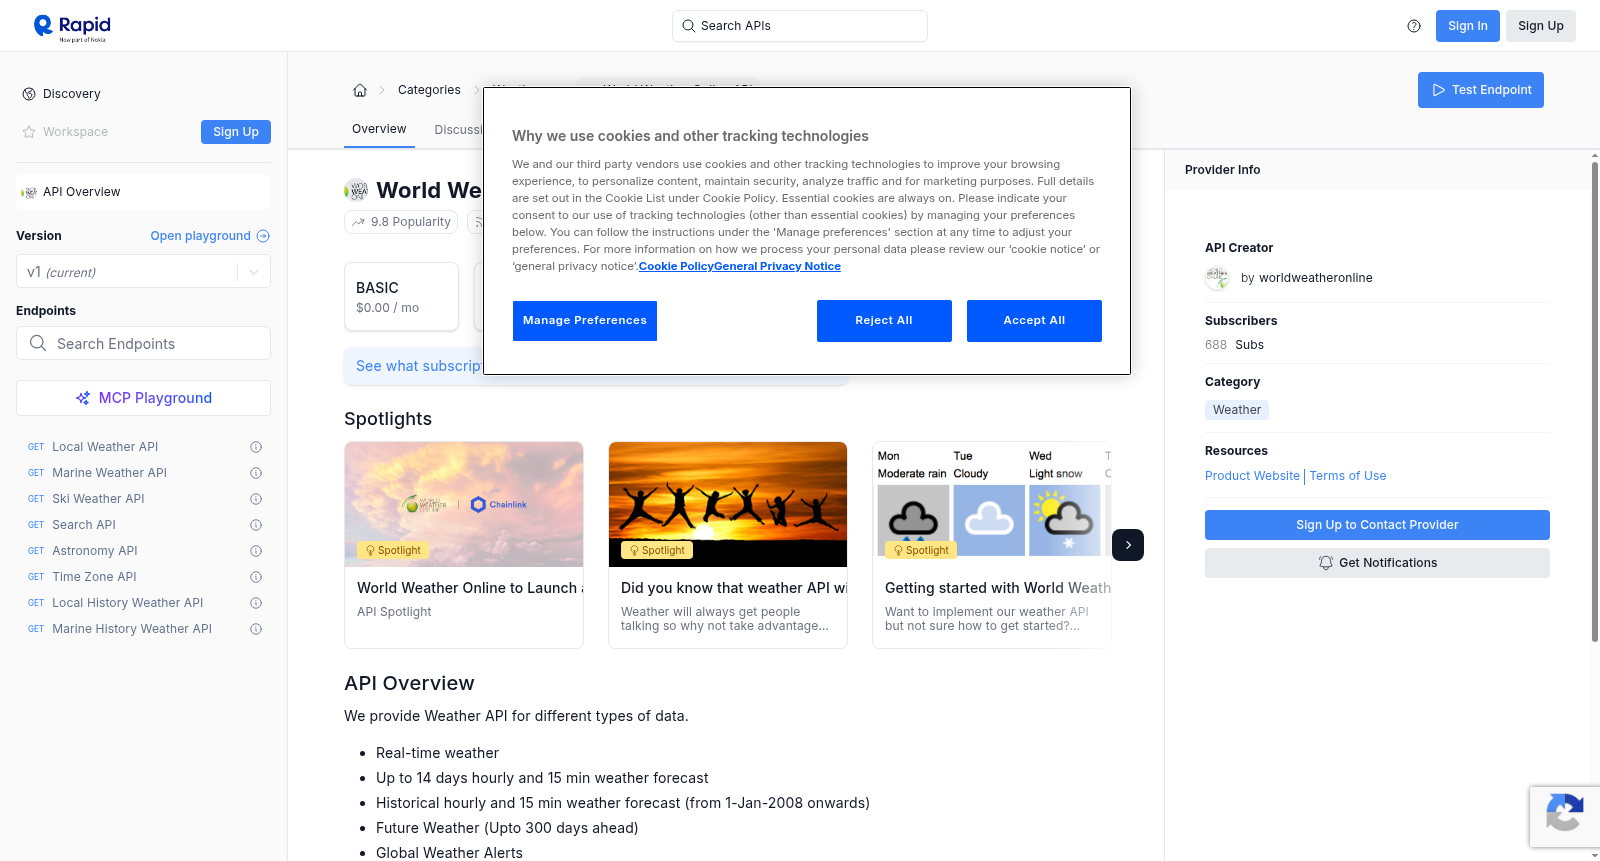Open the Local History Weather API endpoint
The width and height of the screenshot is (1600, 861).
click(x=127, y=603)
